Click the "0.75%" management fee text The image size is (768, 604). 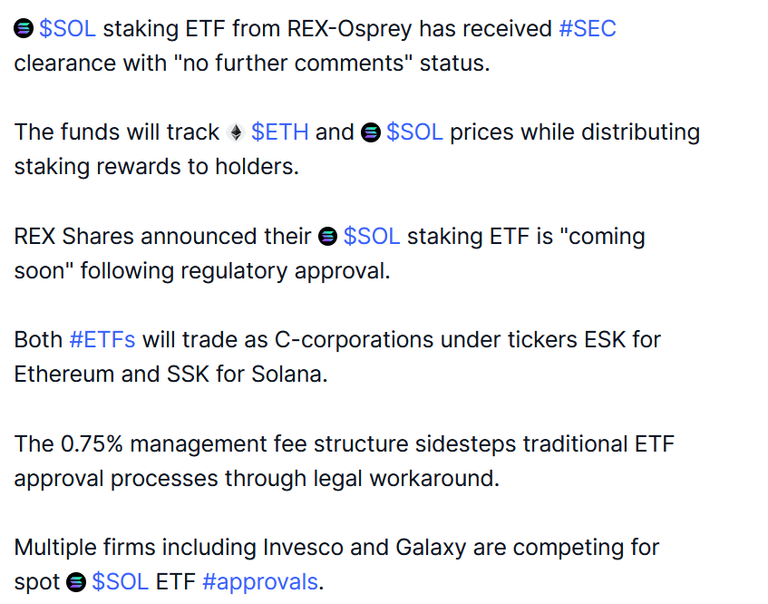92,444
